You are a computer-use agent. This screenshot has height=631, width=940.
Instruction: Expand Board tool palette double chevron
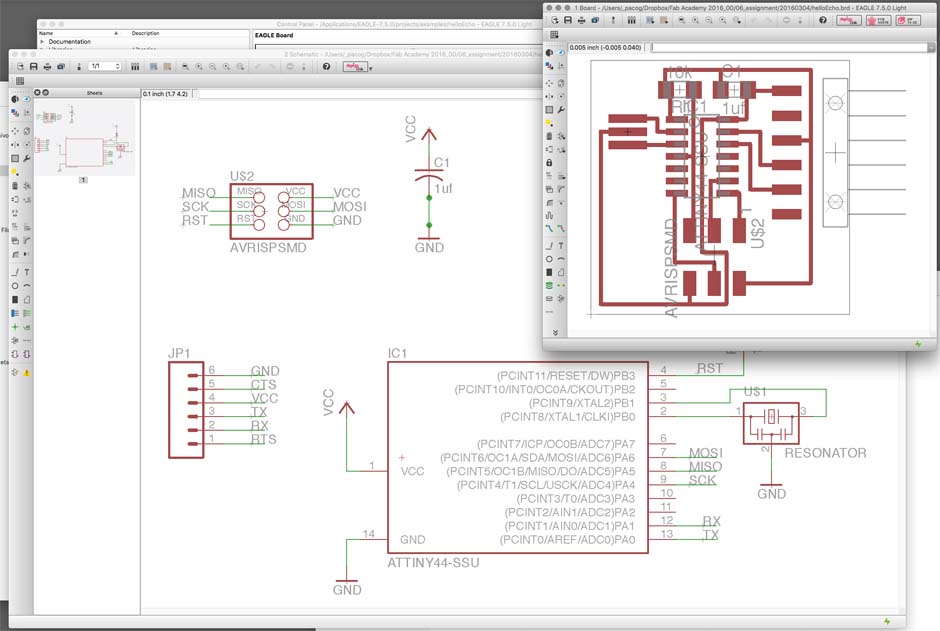pos(555,332)
